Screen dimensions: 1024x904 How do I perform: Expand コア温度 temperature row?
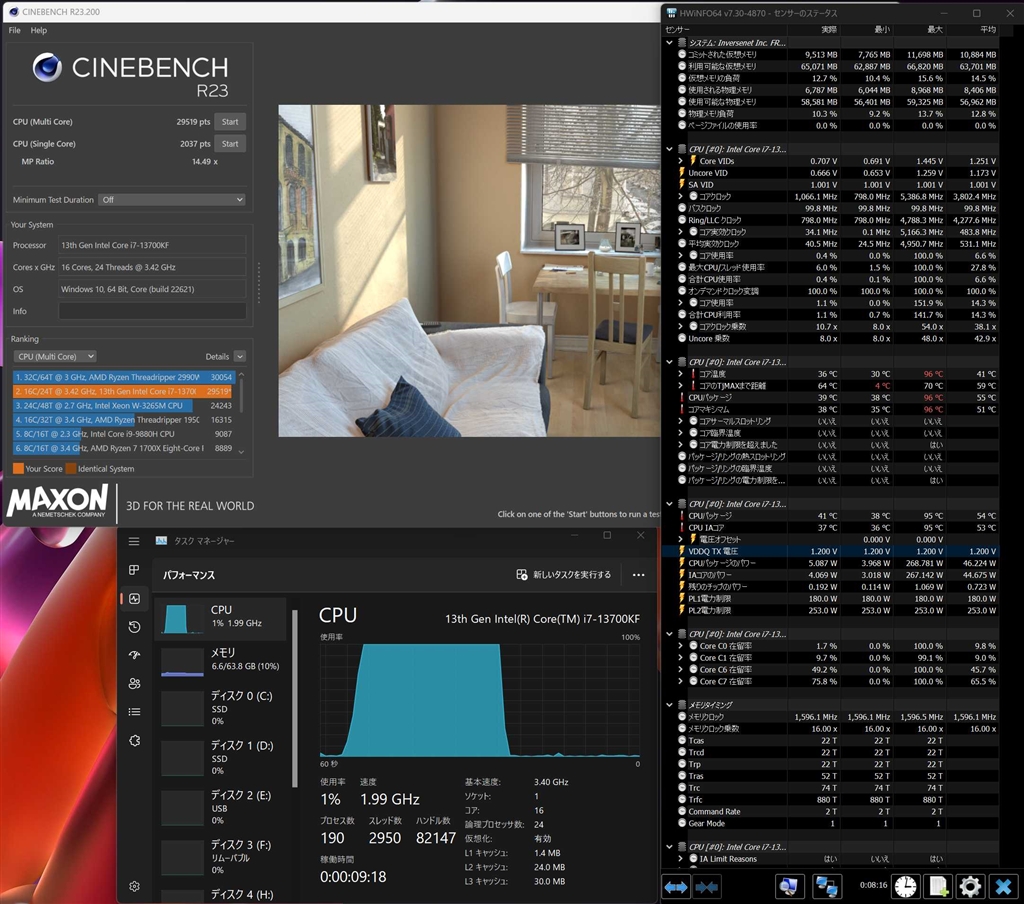[x=680, y=374]
